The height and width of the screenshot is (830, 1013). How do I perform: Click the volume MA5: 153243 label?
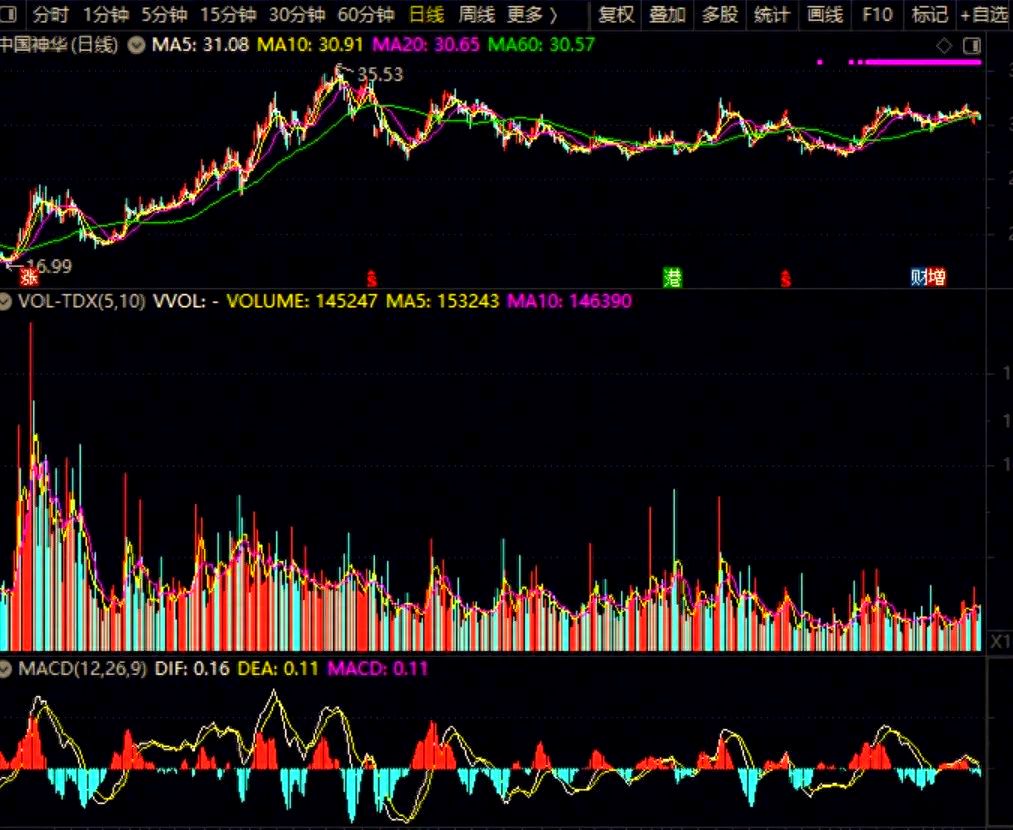(x=443, y=301)
